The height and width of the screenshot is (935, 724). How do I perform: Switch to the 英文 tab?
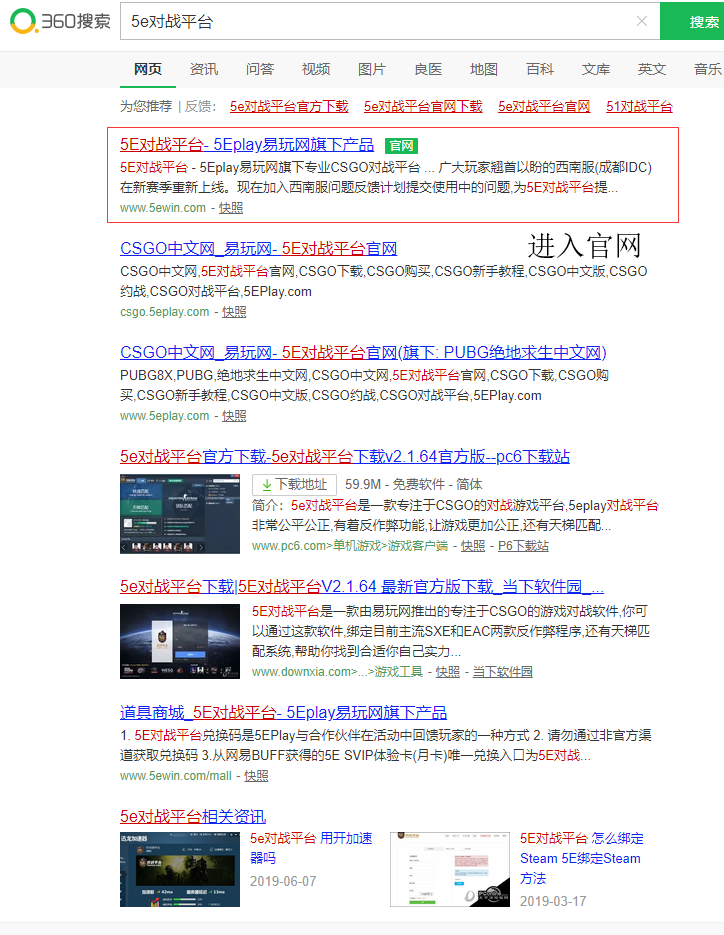coord(652,69)
